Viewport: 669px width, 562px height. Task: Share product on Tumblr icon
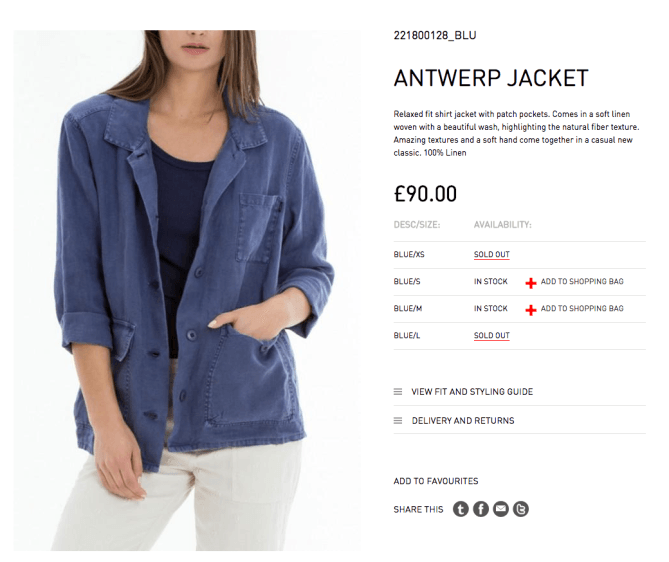pos(460,509)
